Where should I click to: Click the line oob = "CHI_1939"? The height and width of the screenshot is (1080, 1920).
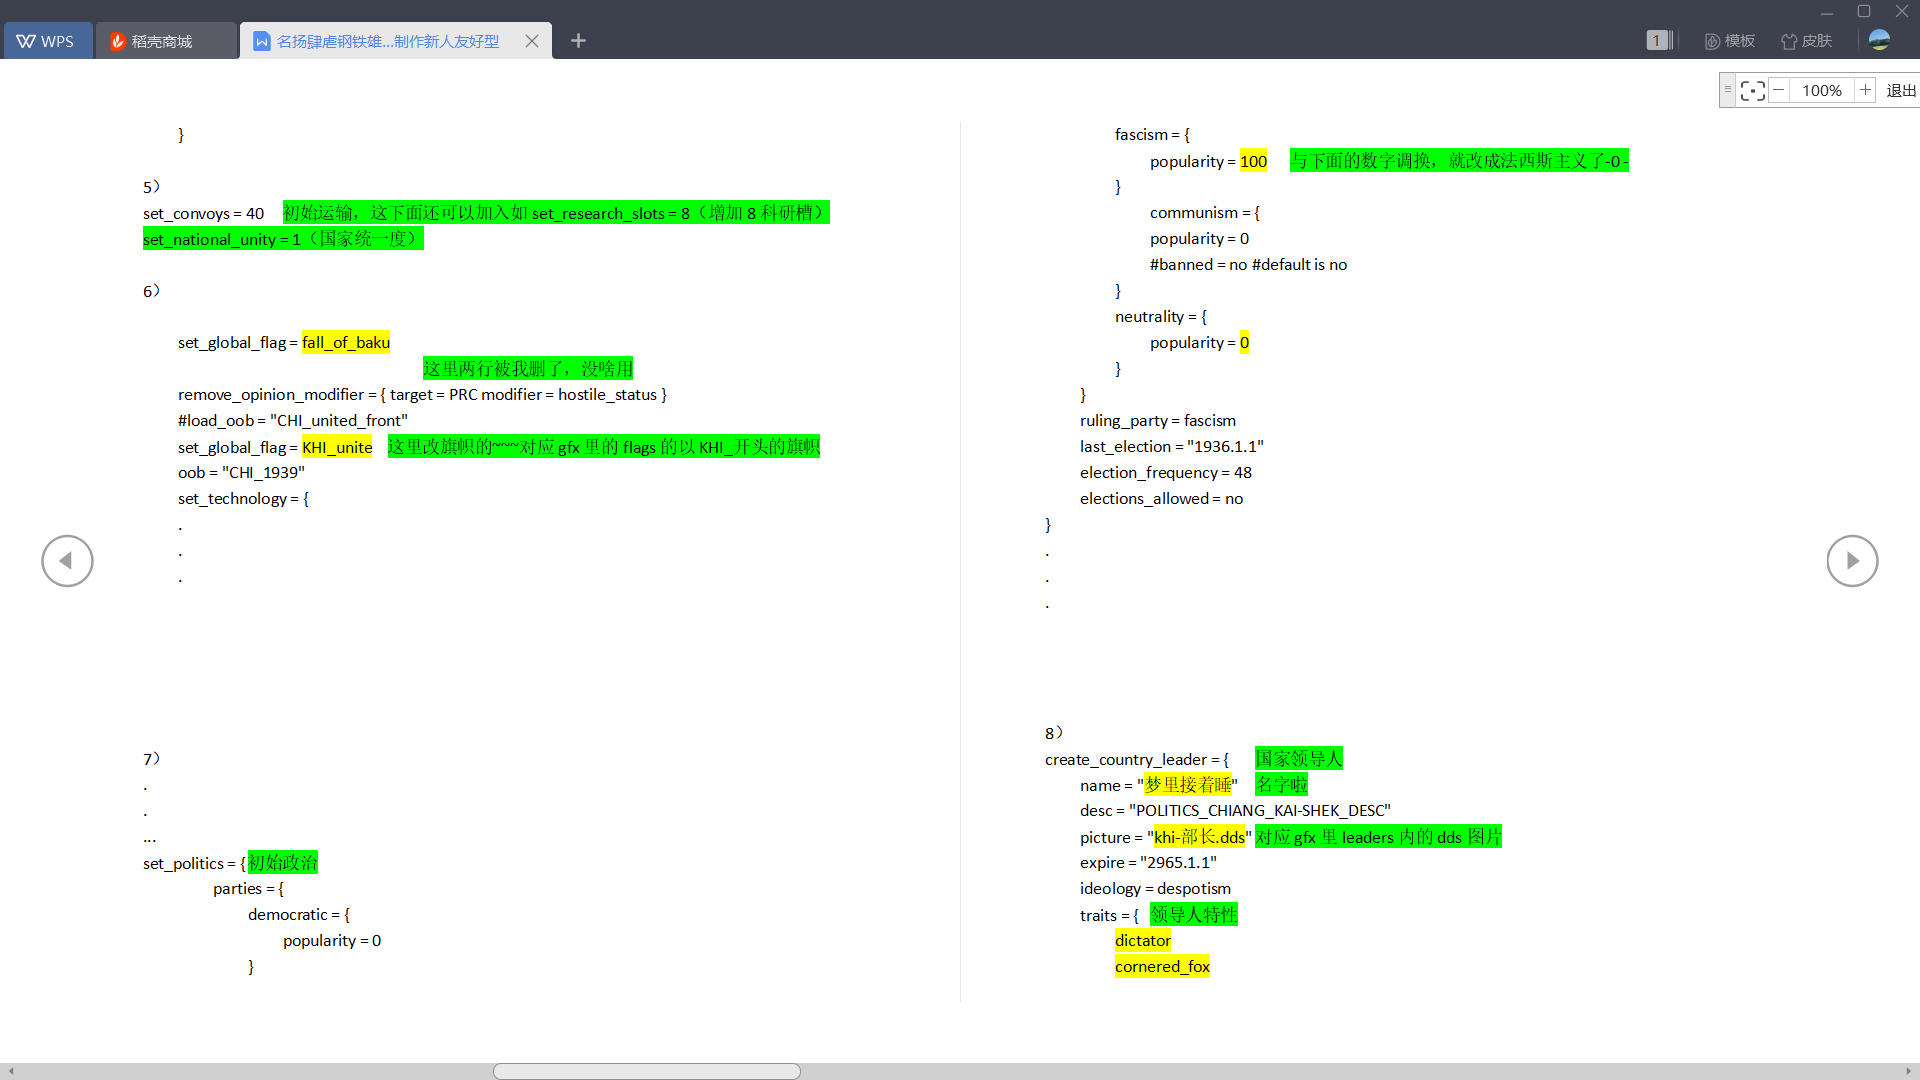(241, 473)
